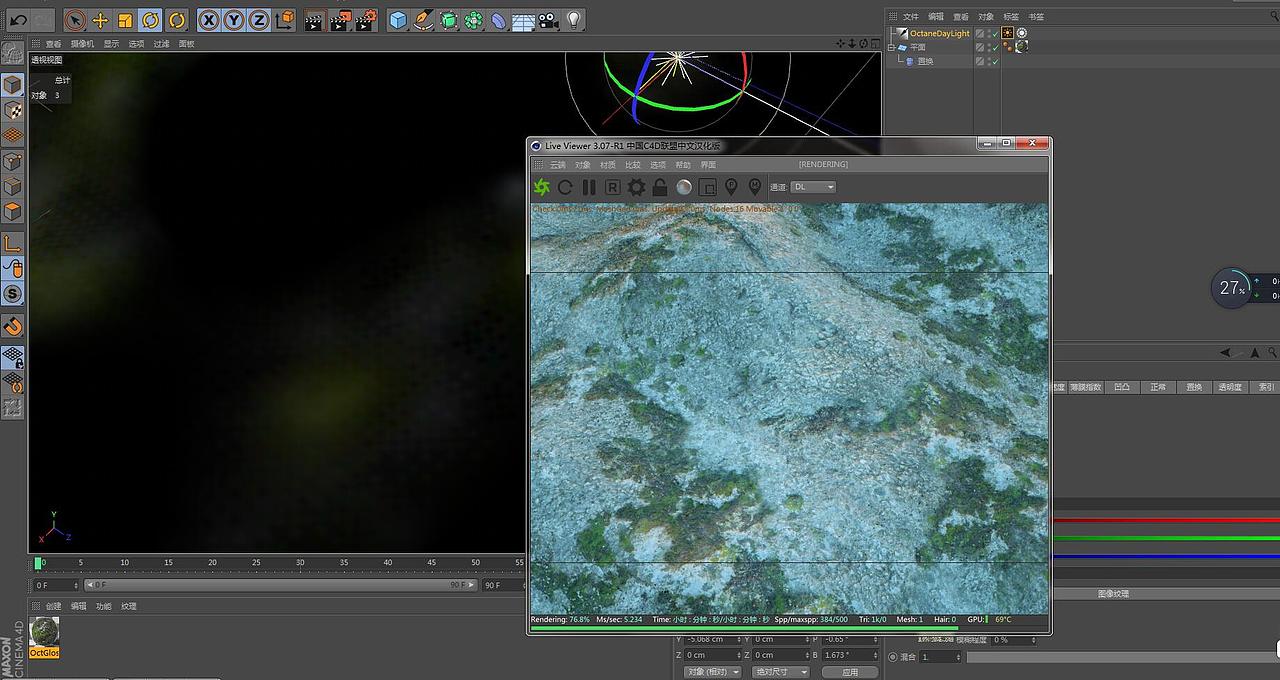Select the OctGlos material thumbnail
Screen dimensions: 1280x680
coord(44,632)
